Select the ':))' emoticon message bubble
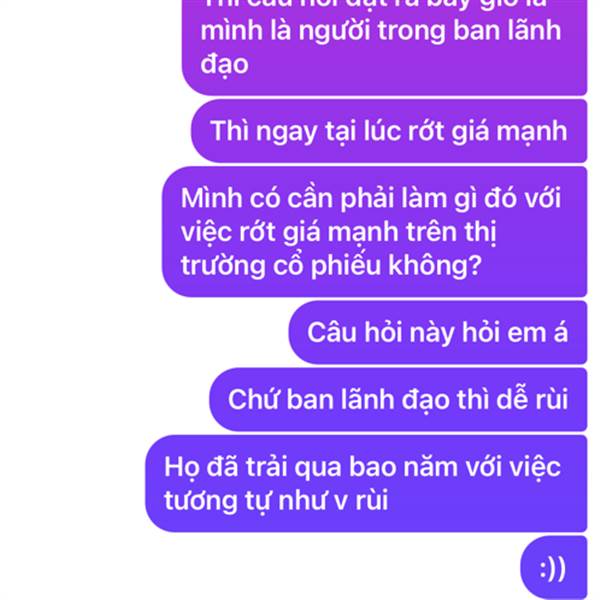This screenshot has width=600, height=600. click(x=553, y=568)
